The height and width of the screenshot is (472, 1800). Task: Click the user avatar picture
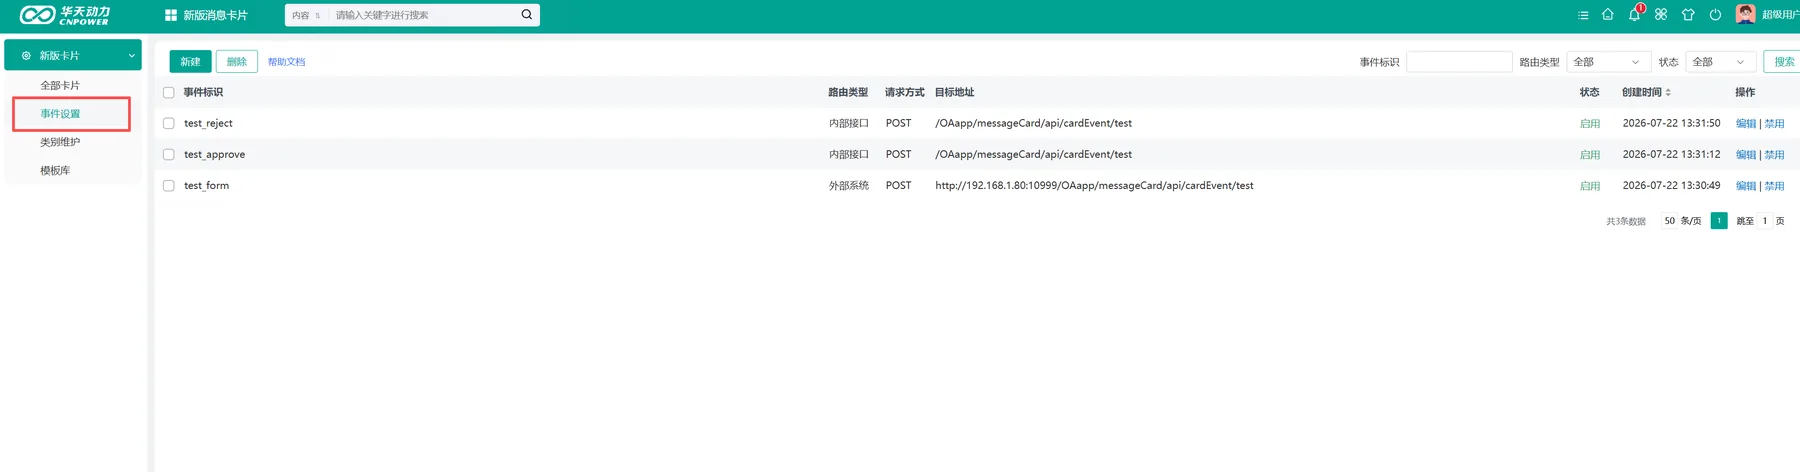point(1746,14)
